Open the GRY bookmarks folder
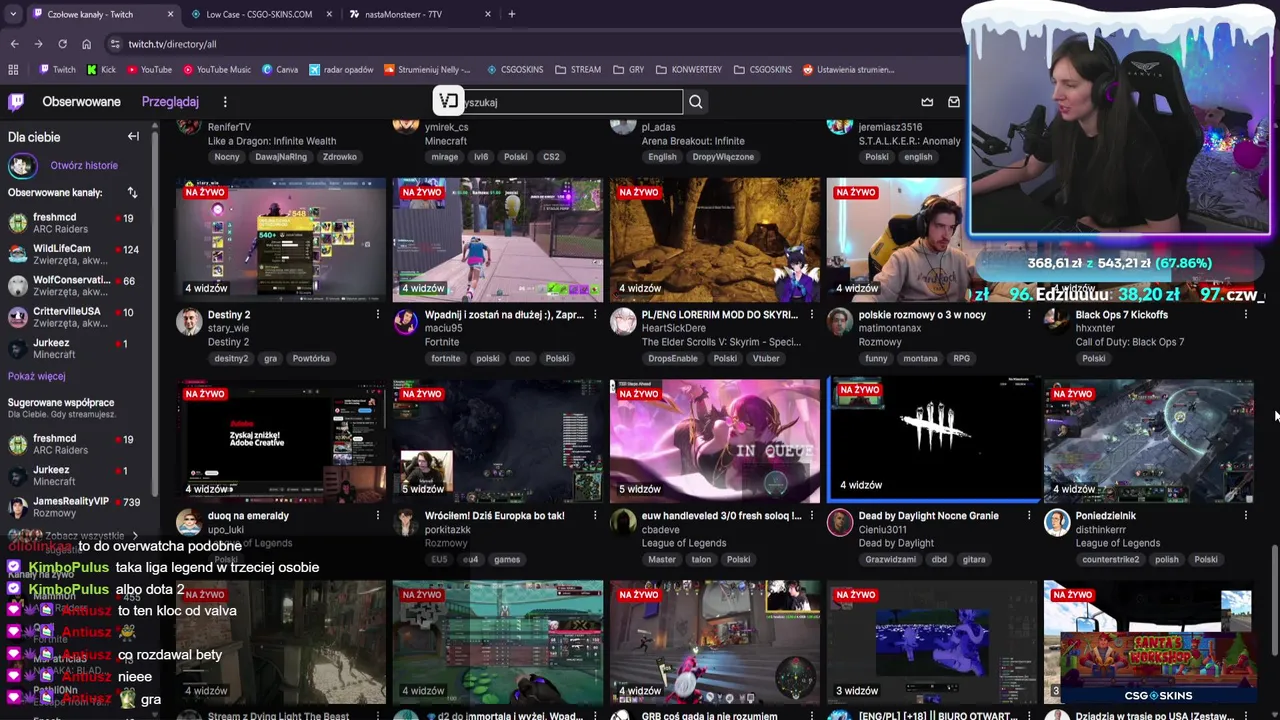The image size is (1280, 720). 628,70
